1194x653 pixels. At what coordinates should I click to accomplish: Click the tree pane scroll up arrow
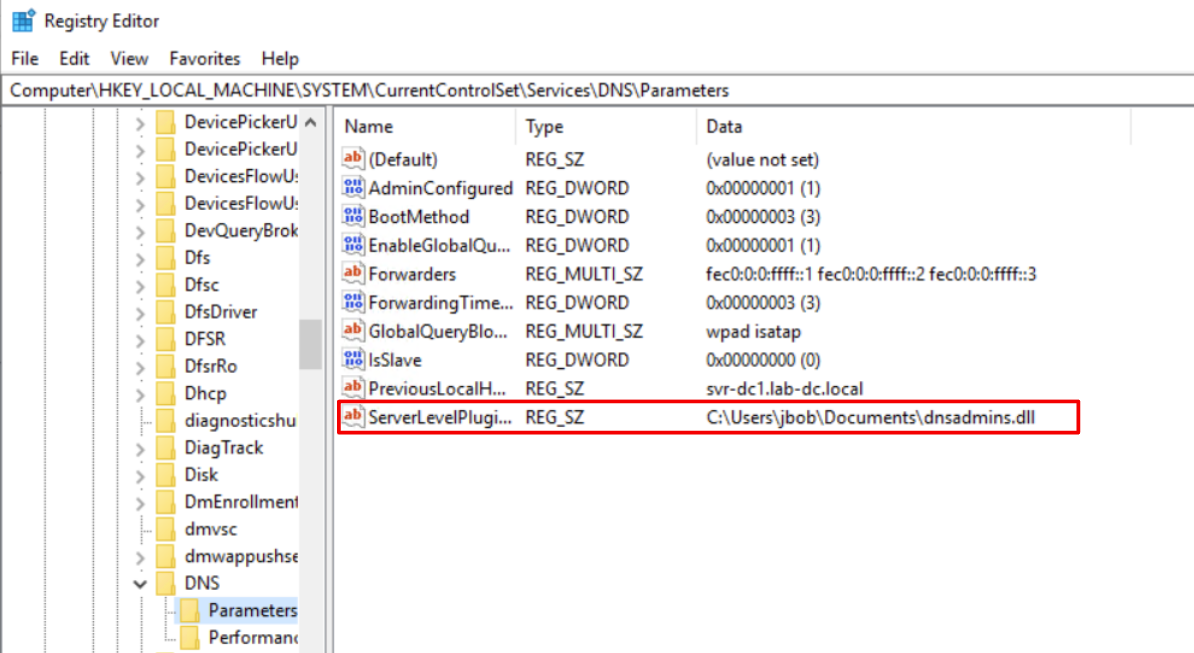coord(311,122)
